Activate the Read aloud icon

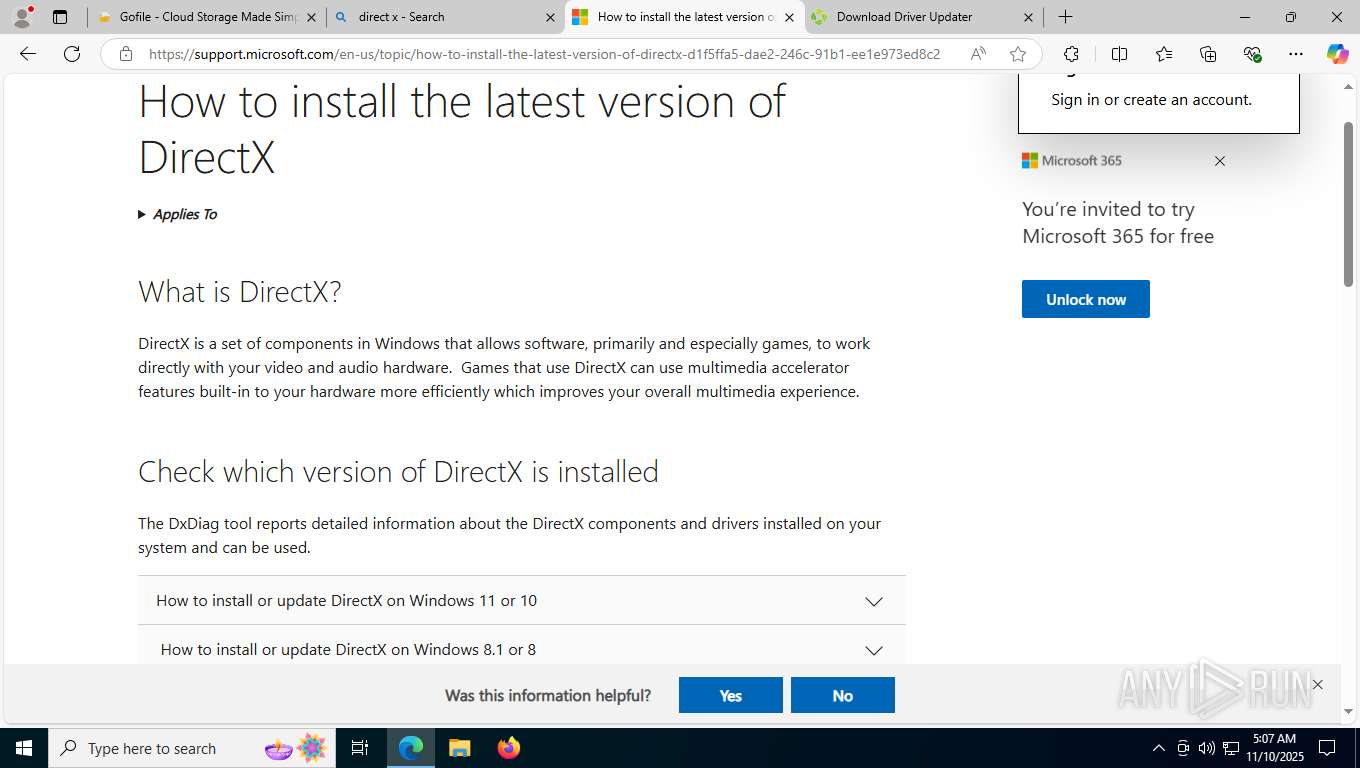point(978,54)
